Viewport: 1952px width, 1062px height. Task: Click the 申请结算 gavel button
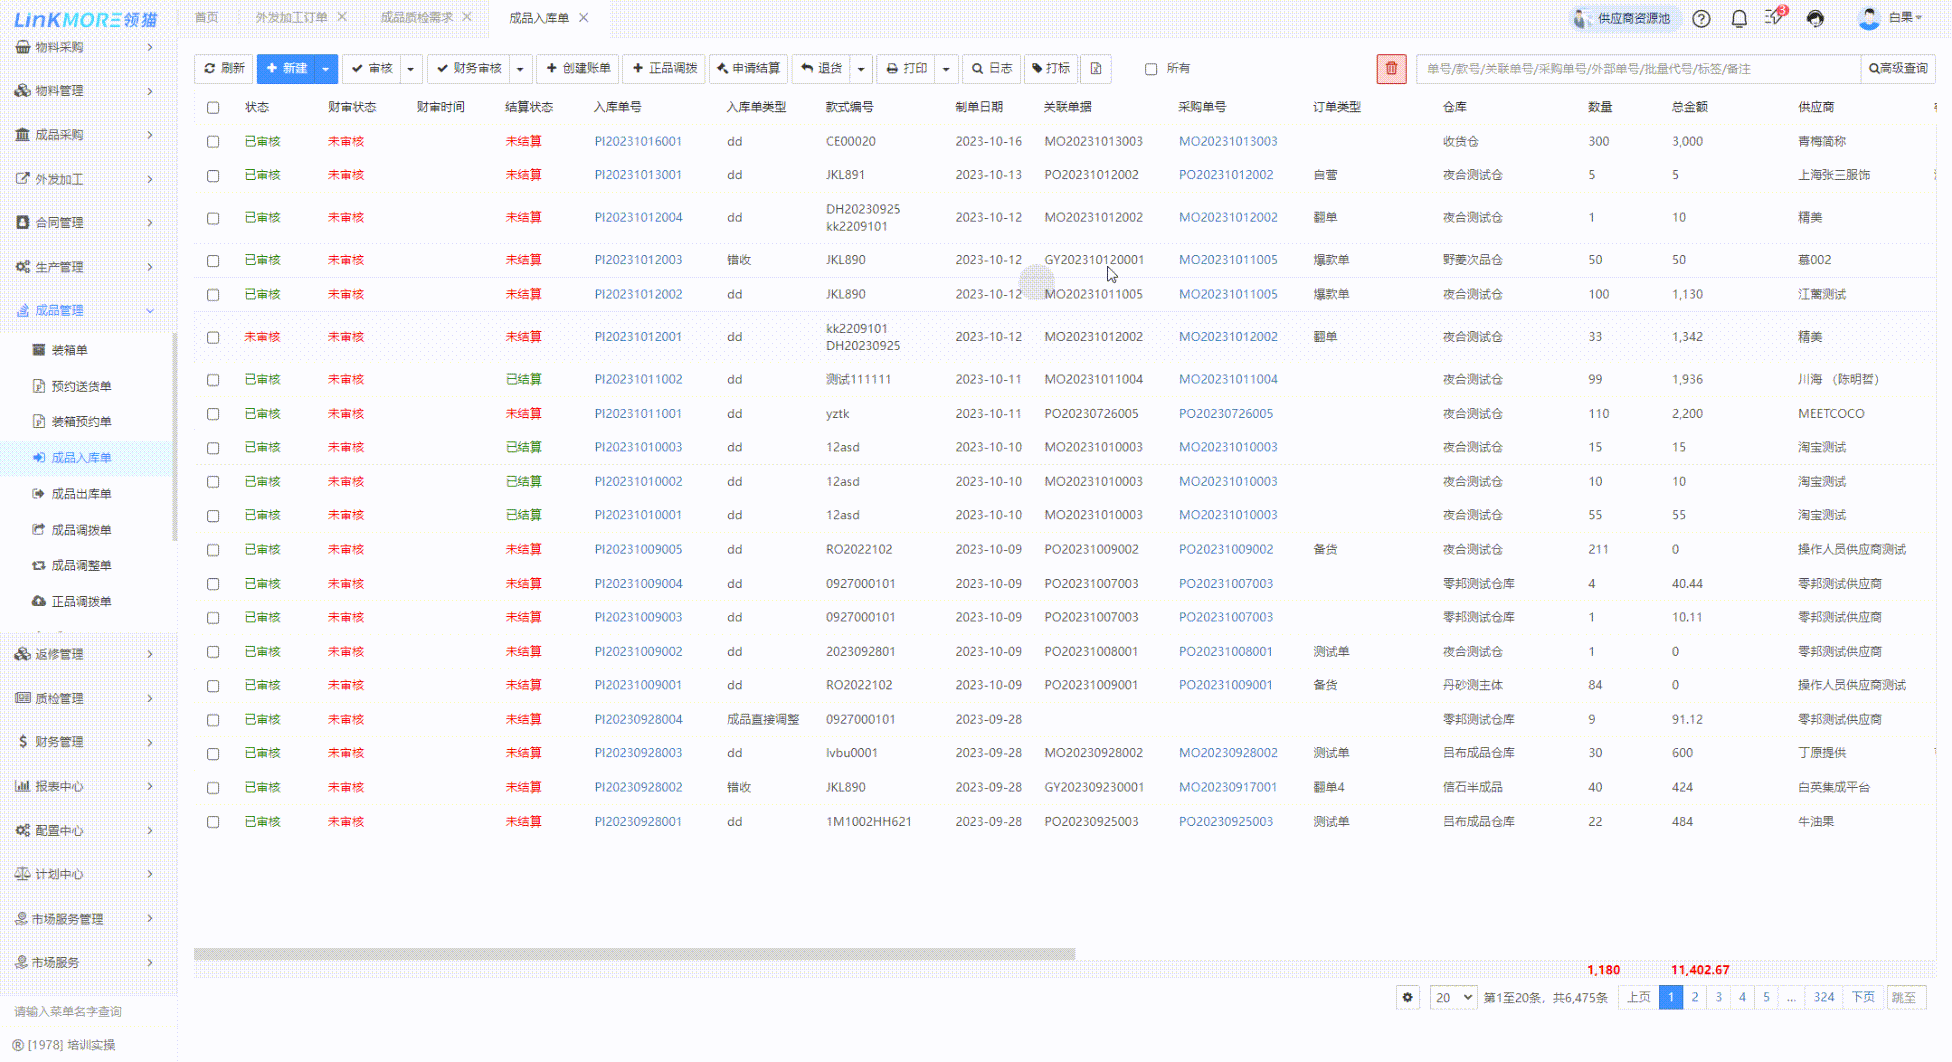point(748,68)
